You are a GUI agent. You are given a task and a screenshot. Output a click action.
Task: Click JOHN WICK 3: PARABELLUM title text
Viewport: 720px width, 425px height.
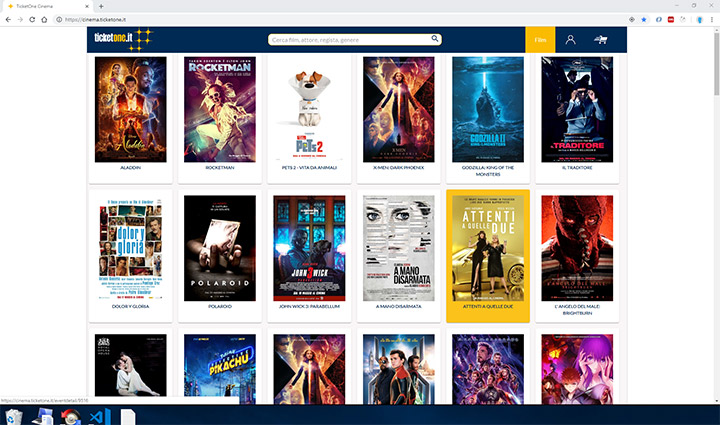tap(309, 307)
